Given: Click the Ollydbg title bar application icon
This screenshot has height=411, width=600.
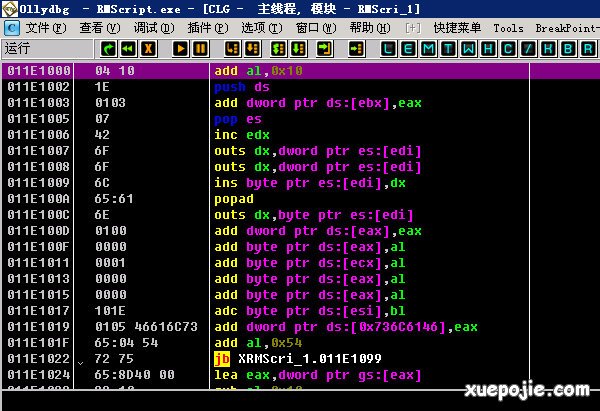Looking at the screenshot, I should point(9,9).
